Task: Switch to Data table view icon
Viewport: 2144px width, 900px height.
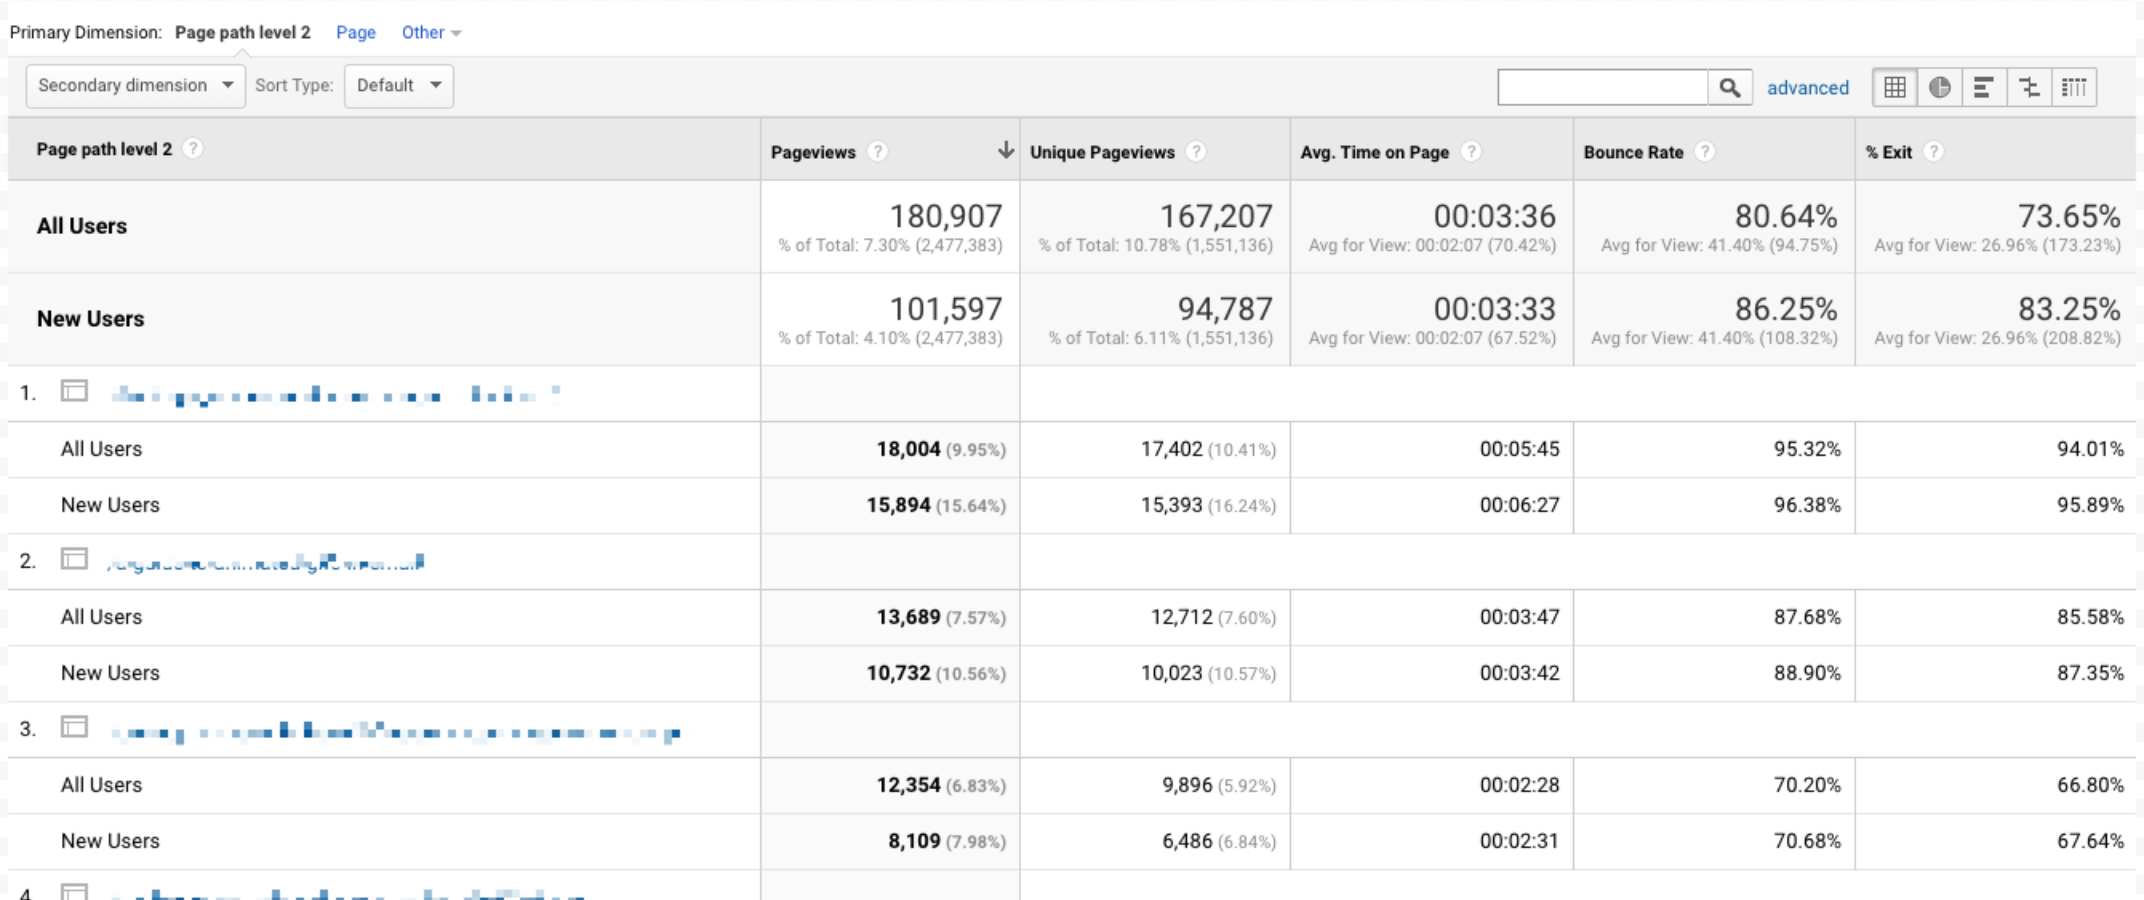Action: click(1894, 87)
